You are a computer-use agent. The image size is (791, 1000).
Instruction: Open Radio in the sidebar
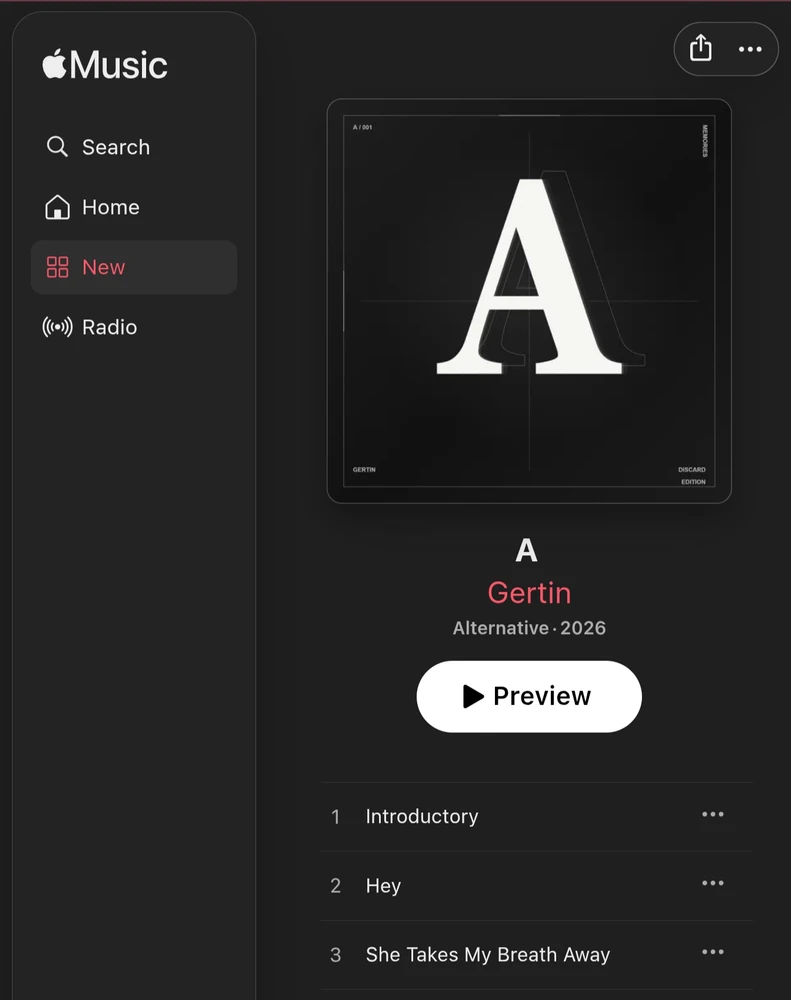click(134, 327)
